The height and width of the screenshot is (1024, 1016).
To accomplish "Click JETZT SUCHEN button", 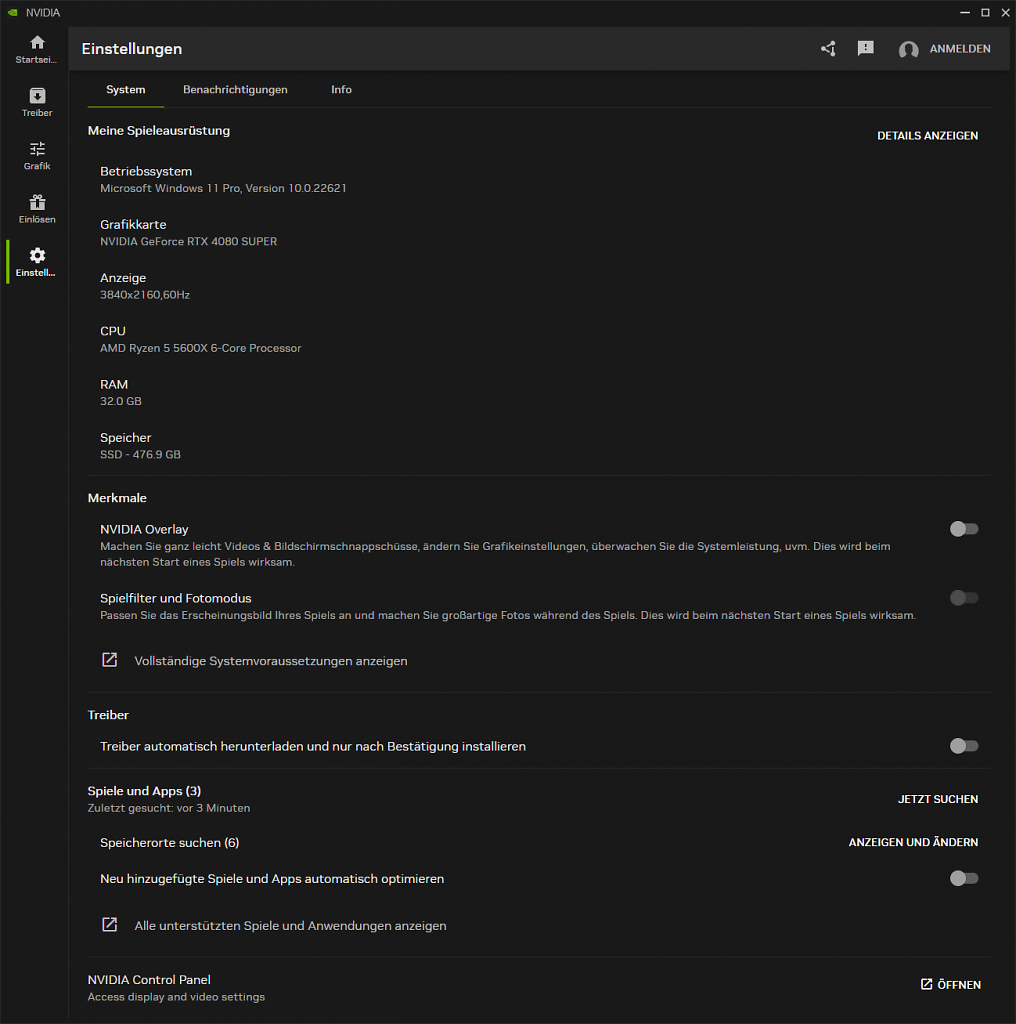I will [x=938, y=799].
